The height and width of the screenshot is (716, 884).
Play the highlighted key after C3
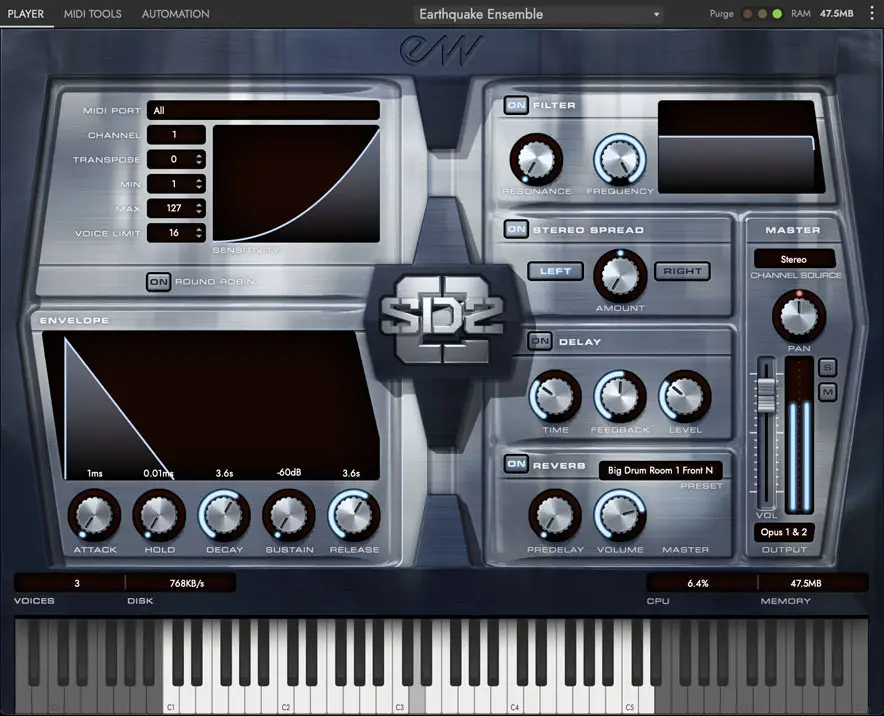tap(417, 699)
